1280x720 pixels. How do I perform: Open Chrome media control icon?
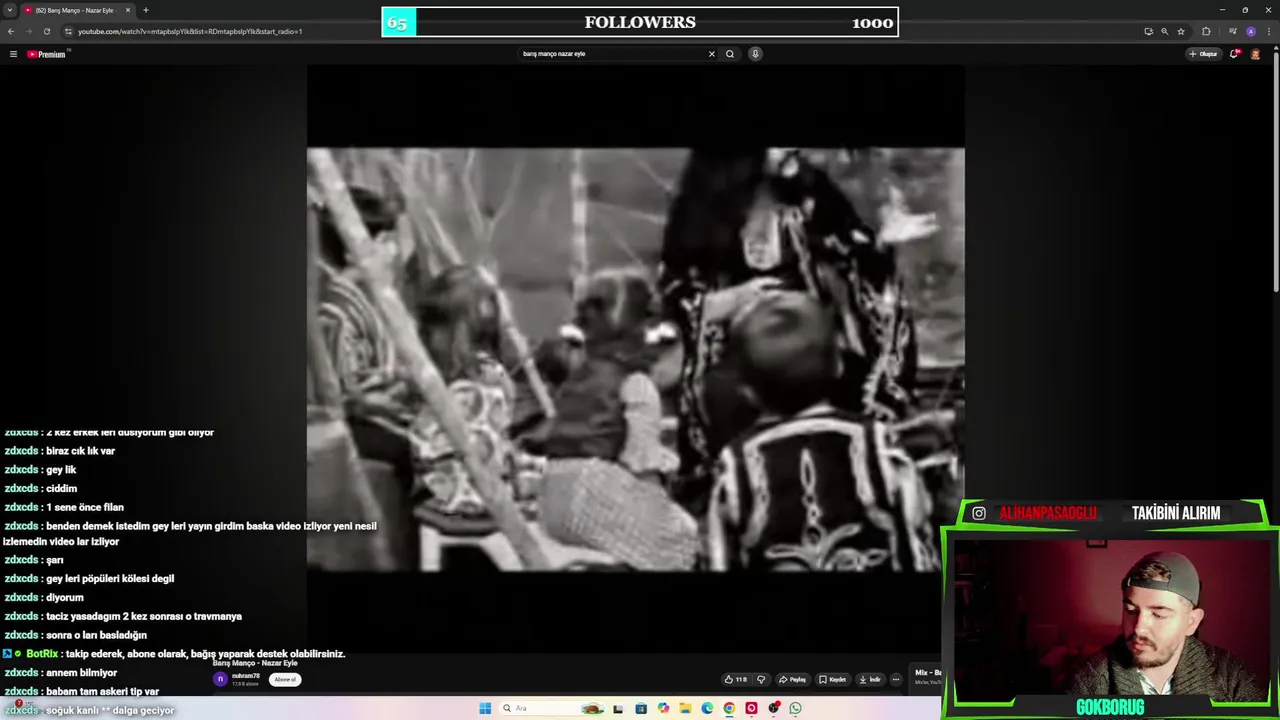1232,31
